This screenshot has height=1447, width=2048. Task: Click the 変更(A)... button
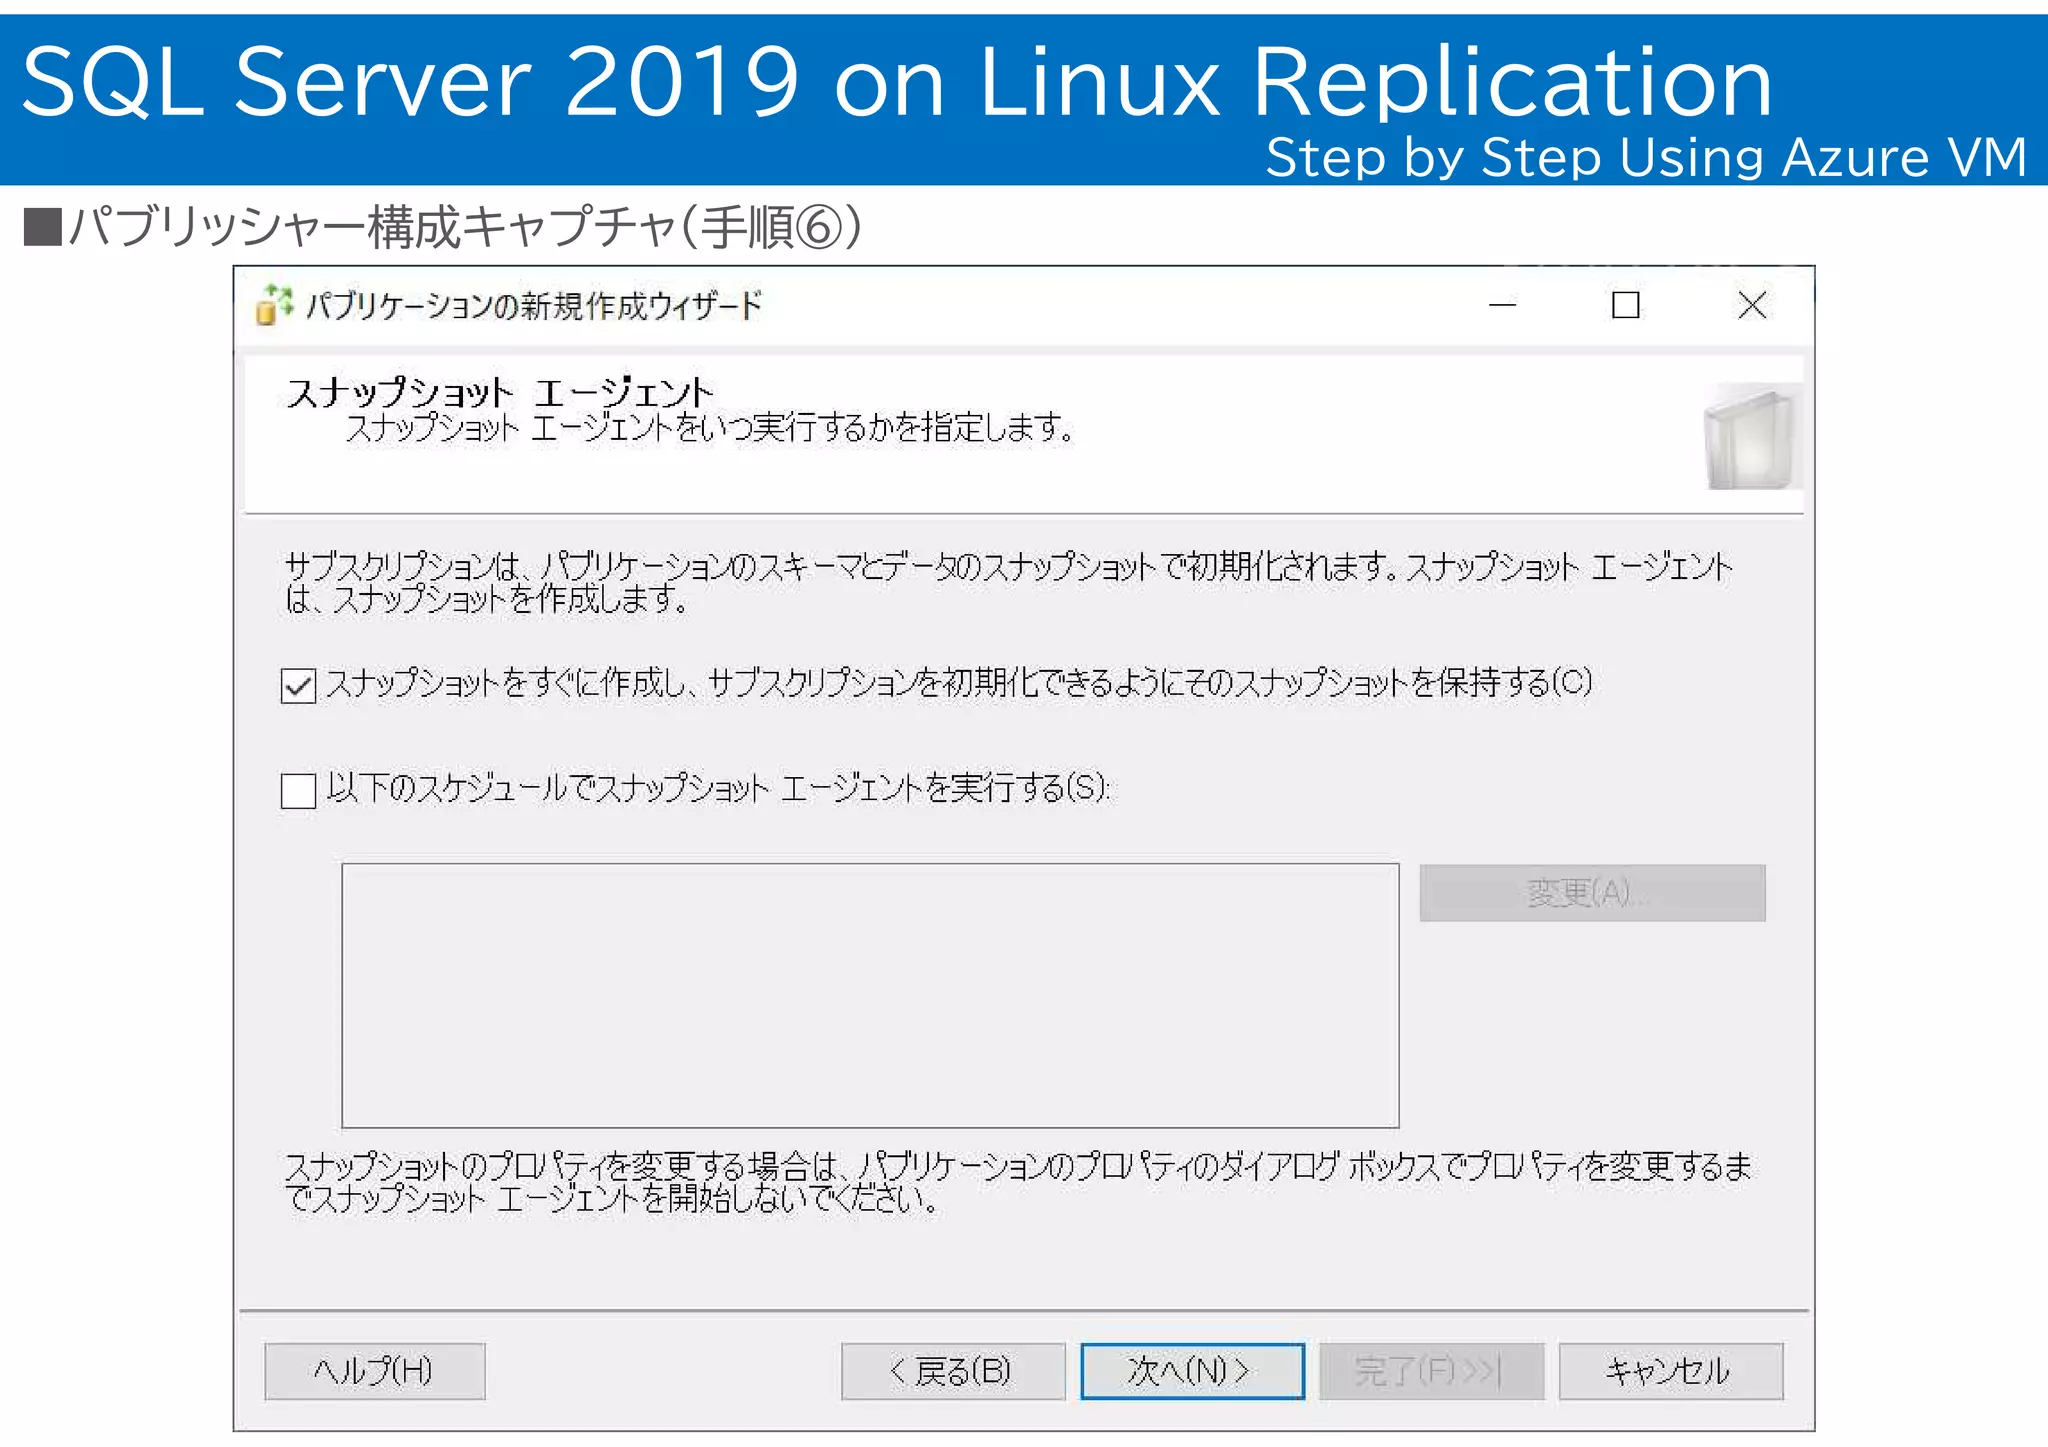[1592, 892]
